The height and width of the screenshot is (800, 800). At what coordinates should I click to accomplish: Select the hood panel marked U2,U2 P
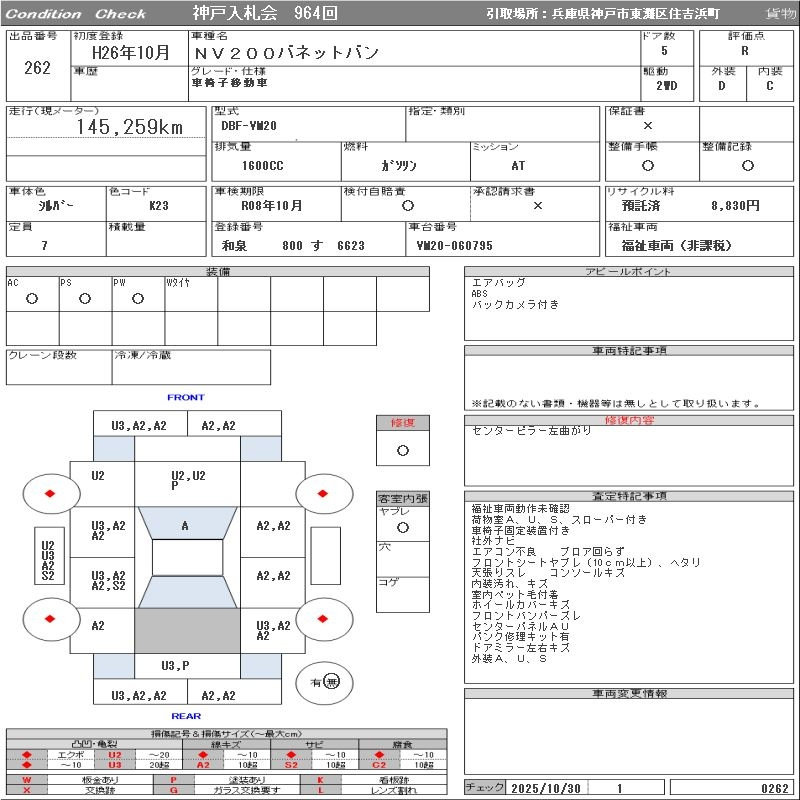click(188, 479)
